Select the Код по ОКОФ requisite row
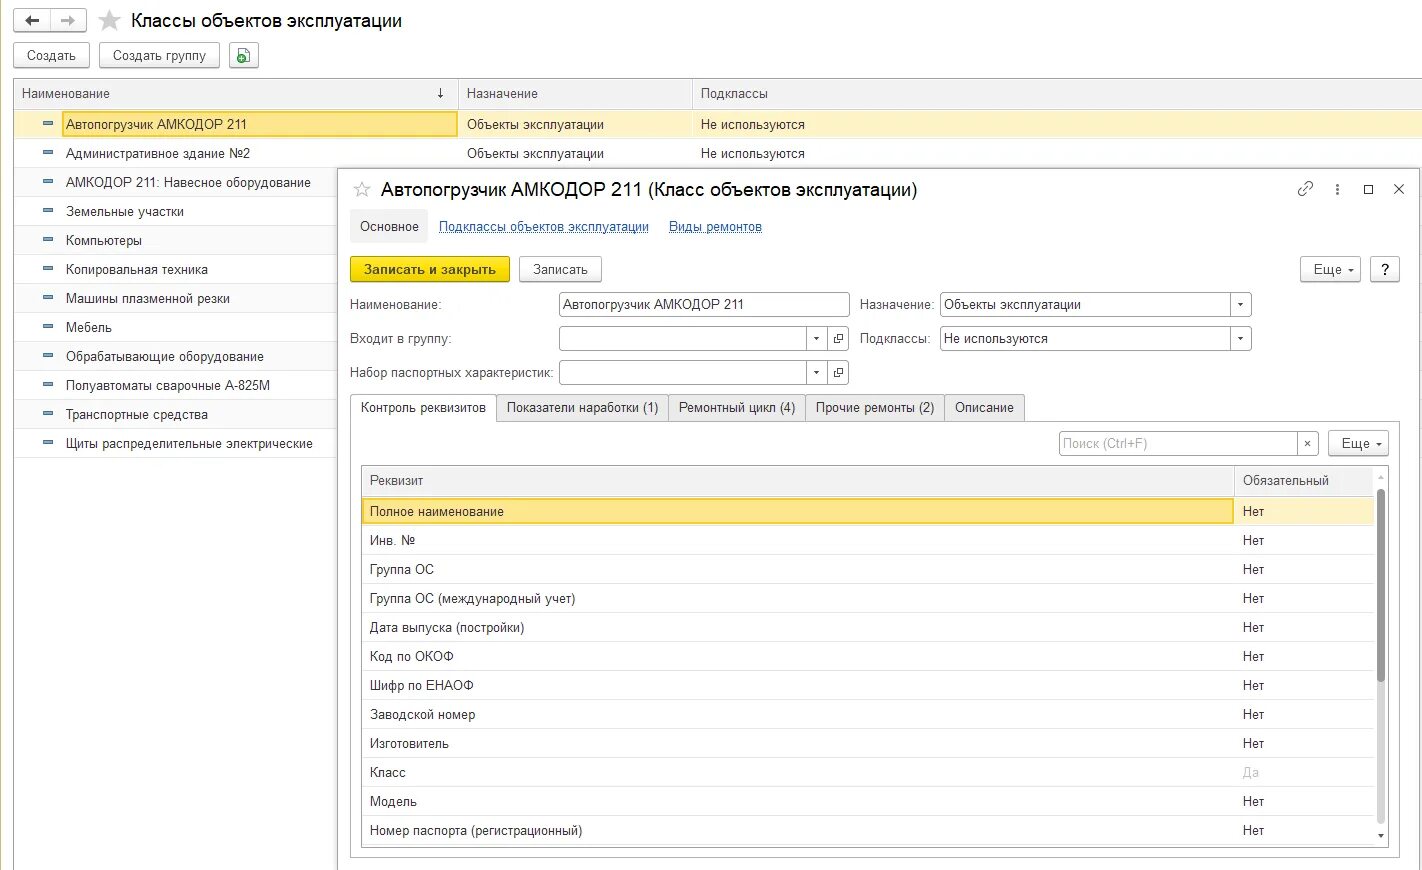 867,657
